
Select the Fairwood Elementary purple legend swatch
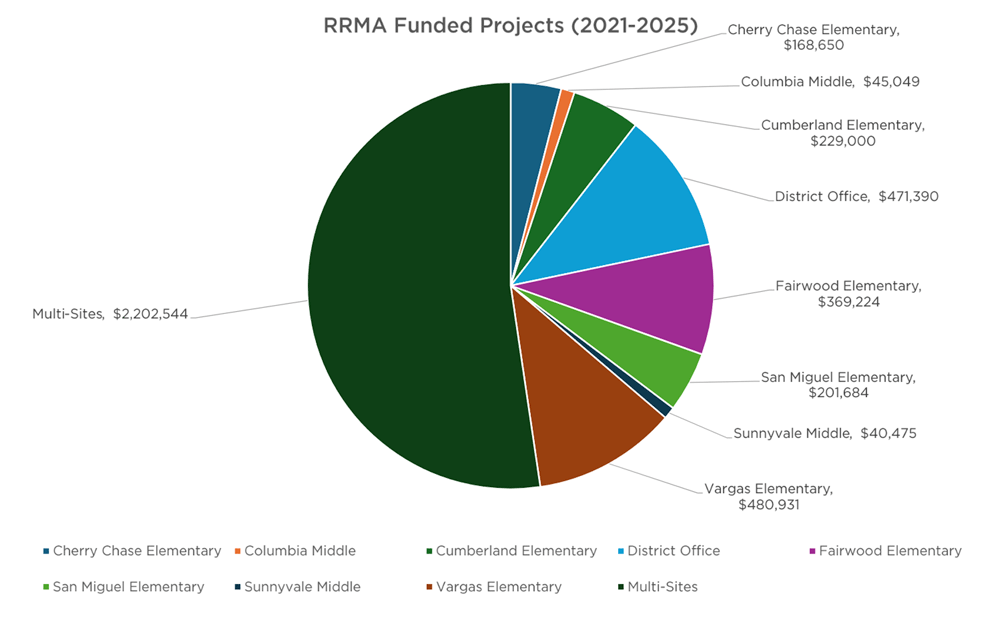(x=812, y=551)
